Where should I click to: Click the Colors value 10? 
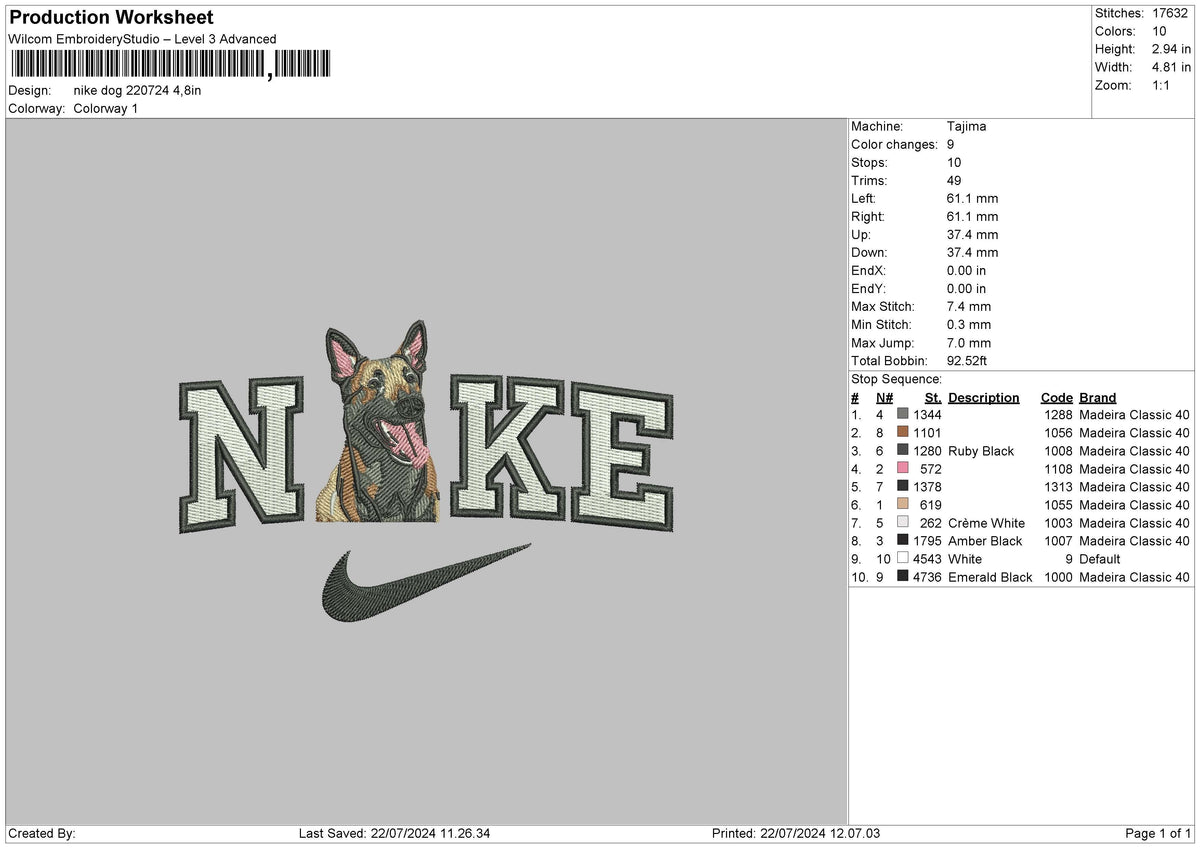pos(1160,31)
